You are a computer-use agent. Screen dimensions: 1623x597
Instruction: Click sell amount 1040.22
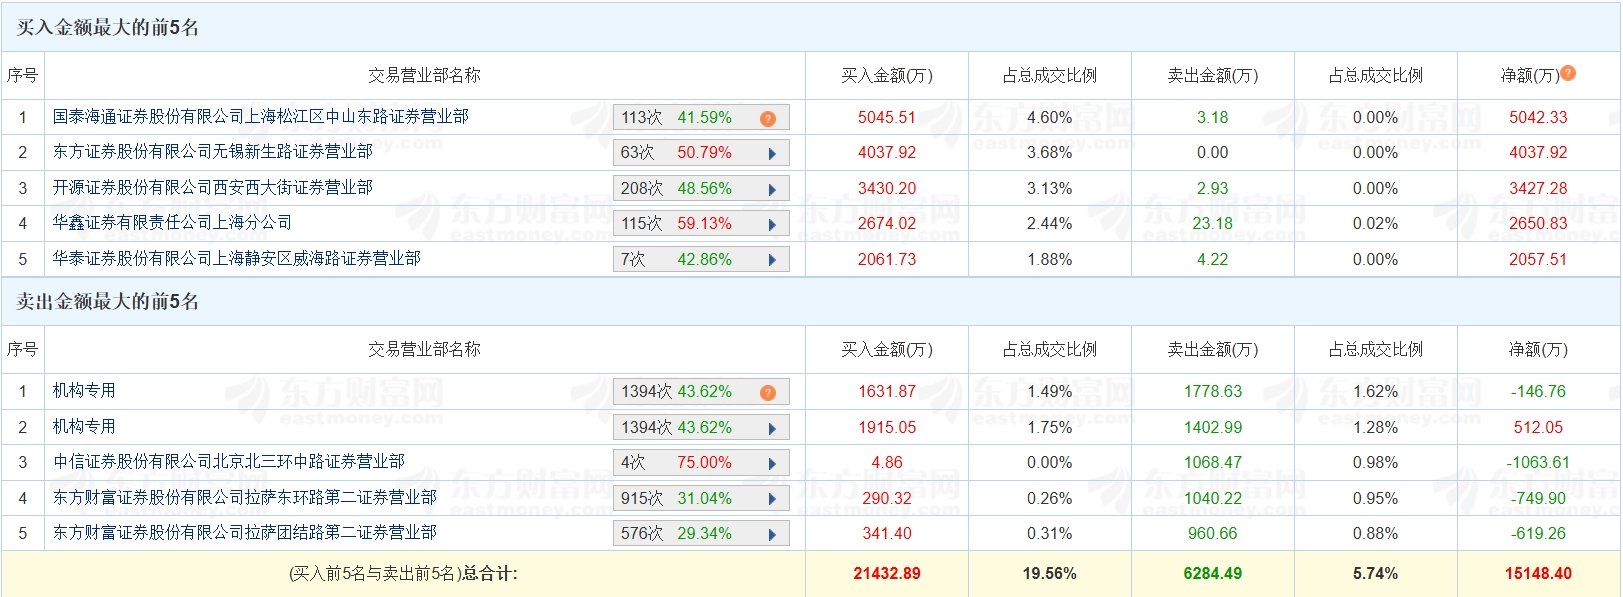[1213, 498]
